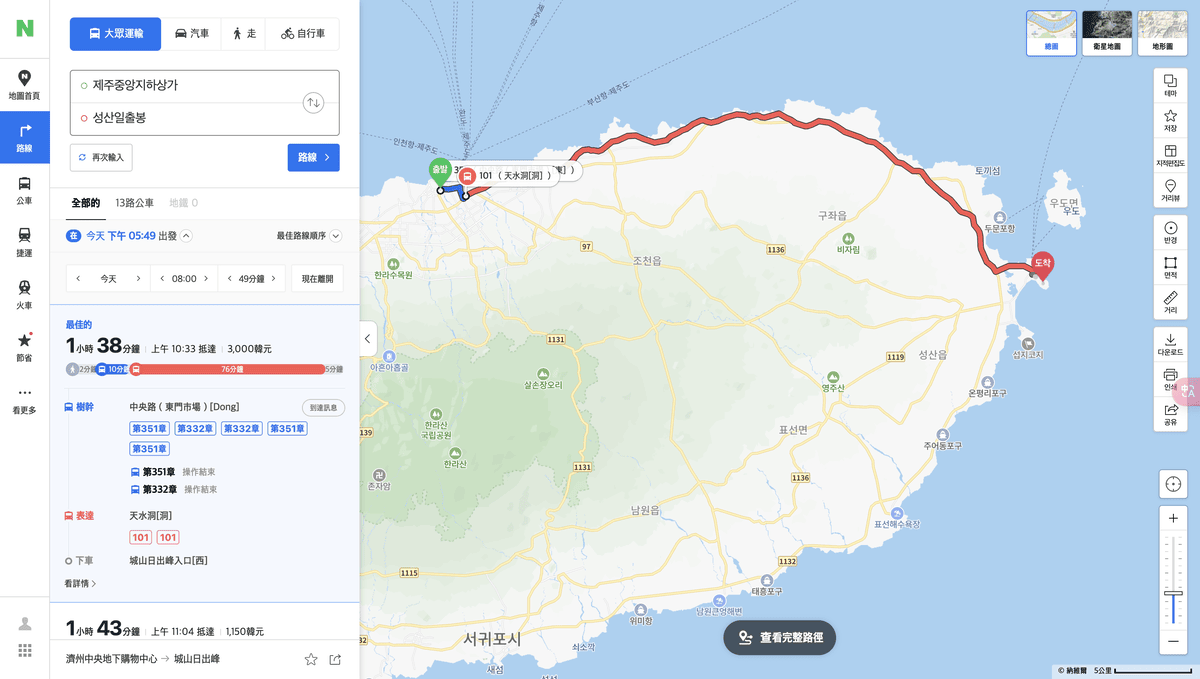1200x679 pixels.
Task: Swap origin and destination fields
Action: pyautogui.click(x=313, y=102)
